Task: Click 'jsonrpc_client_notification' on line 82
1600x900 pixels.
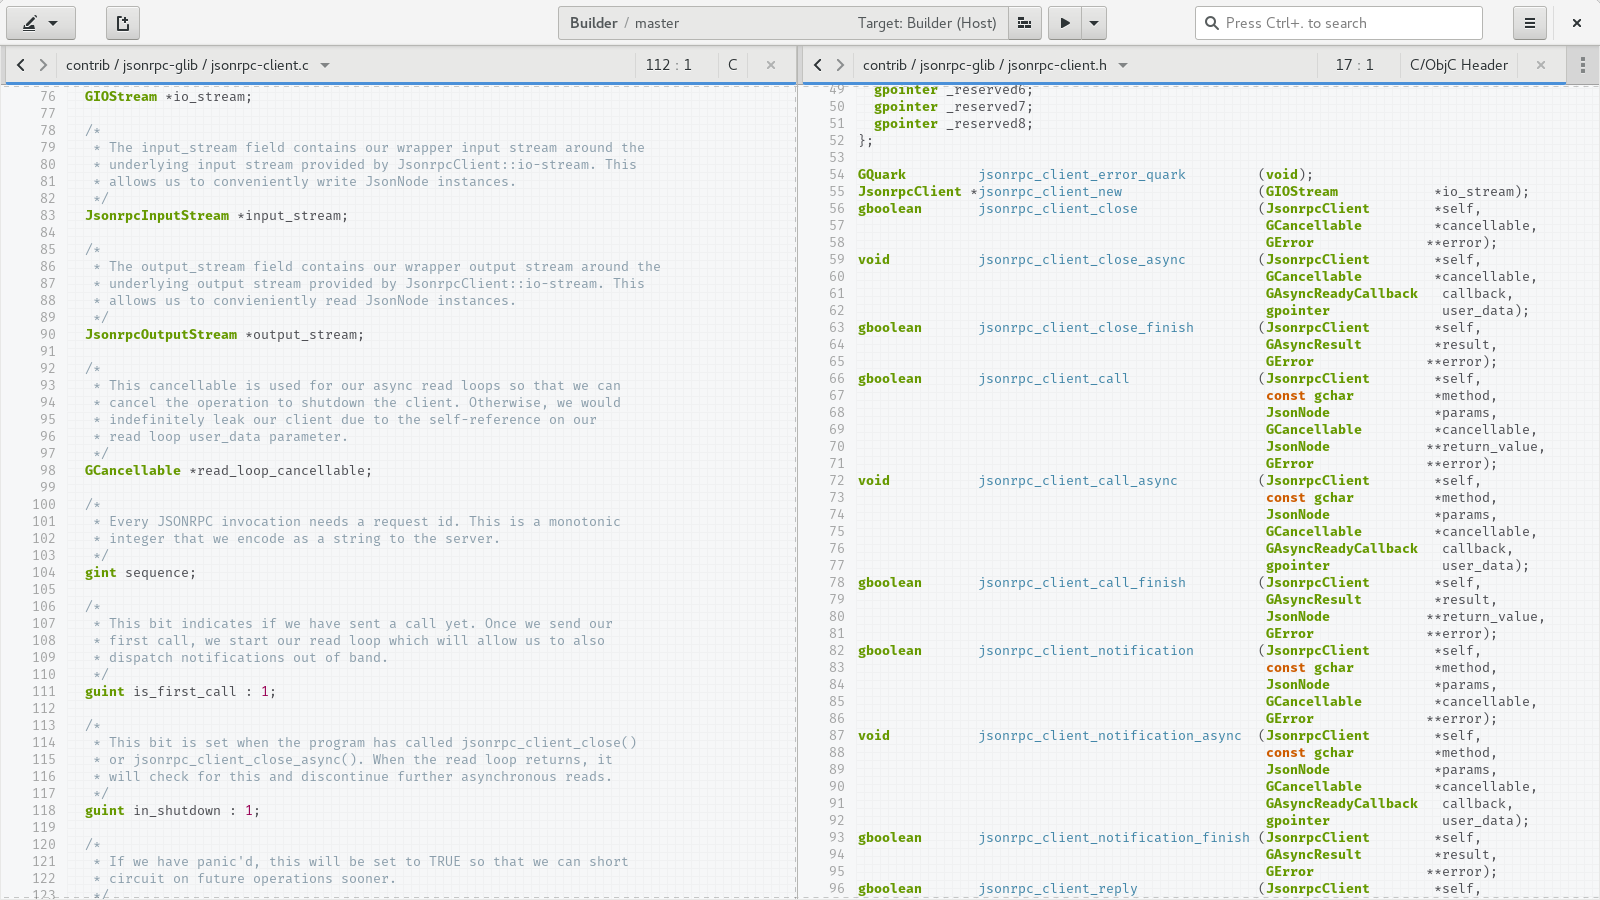Action: (x=1086, y=650)
